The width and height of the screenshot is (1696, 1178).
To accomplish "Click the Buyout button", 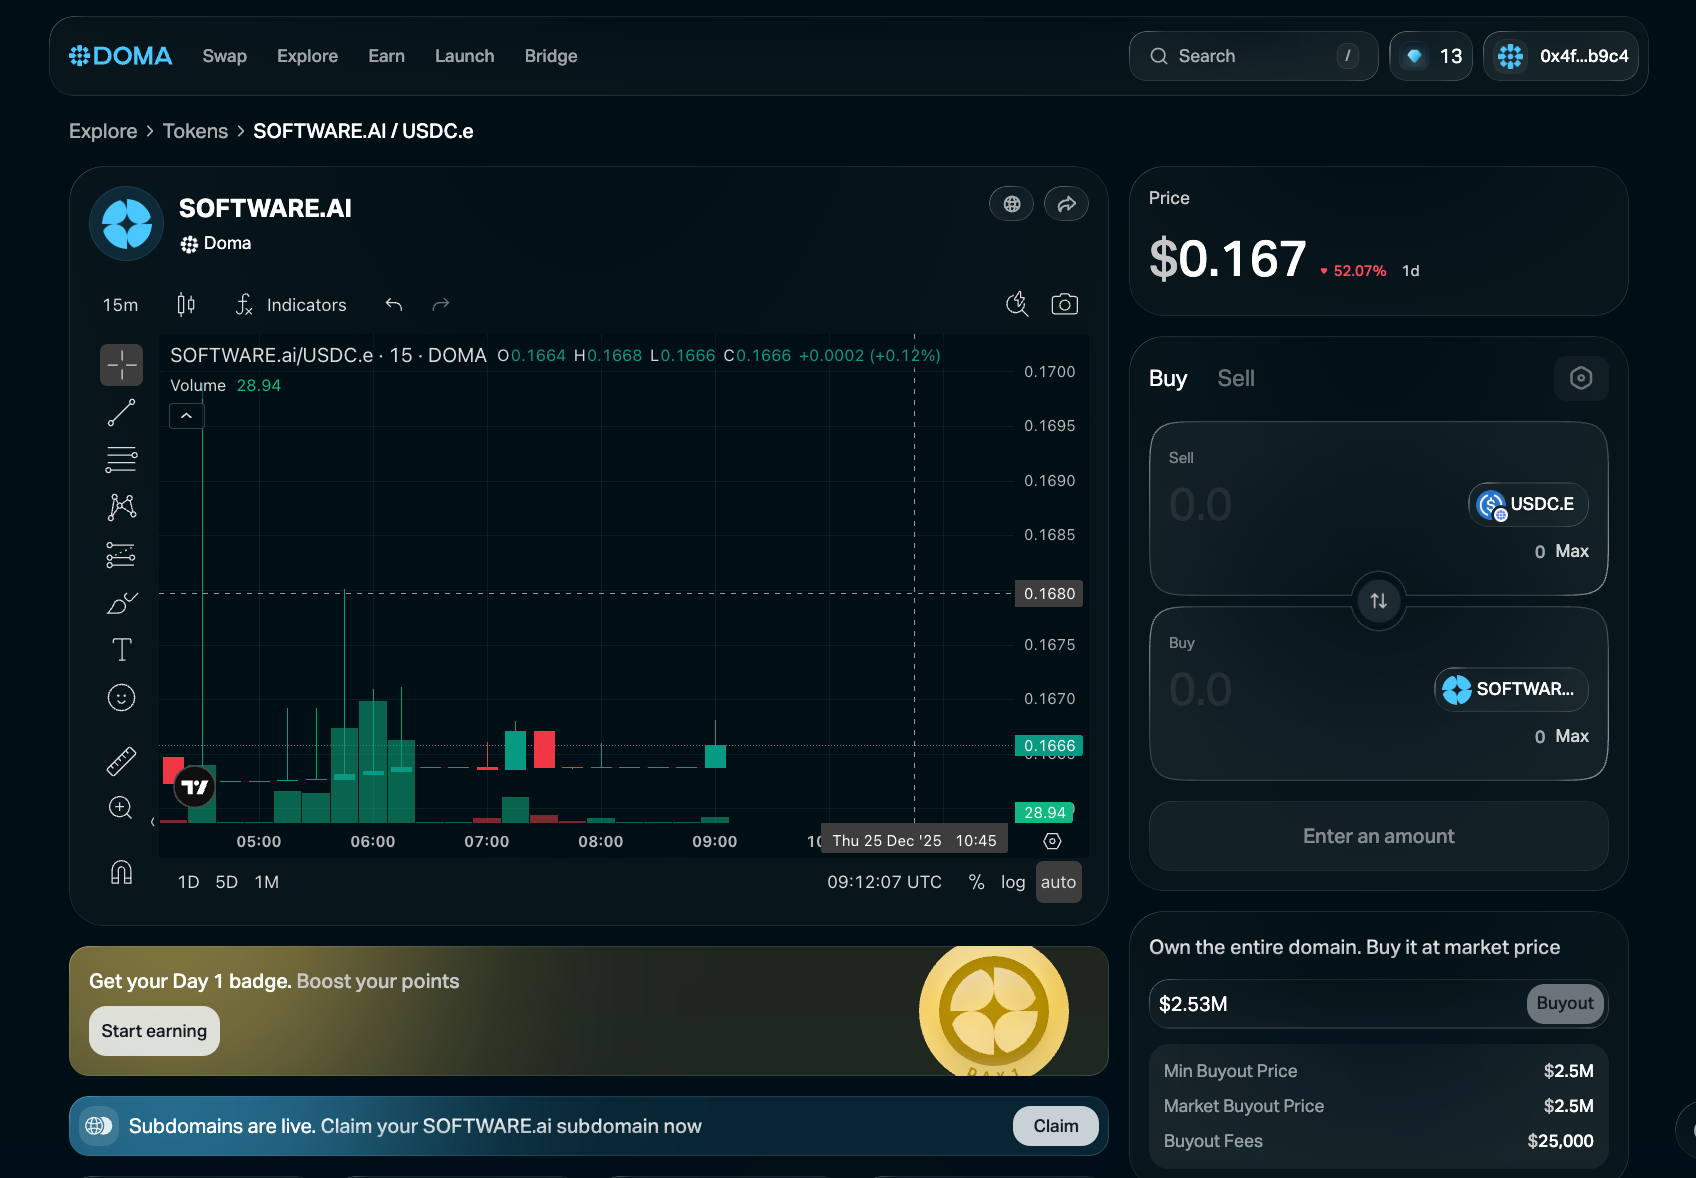I will [x=1564, y=1003].
